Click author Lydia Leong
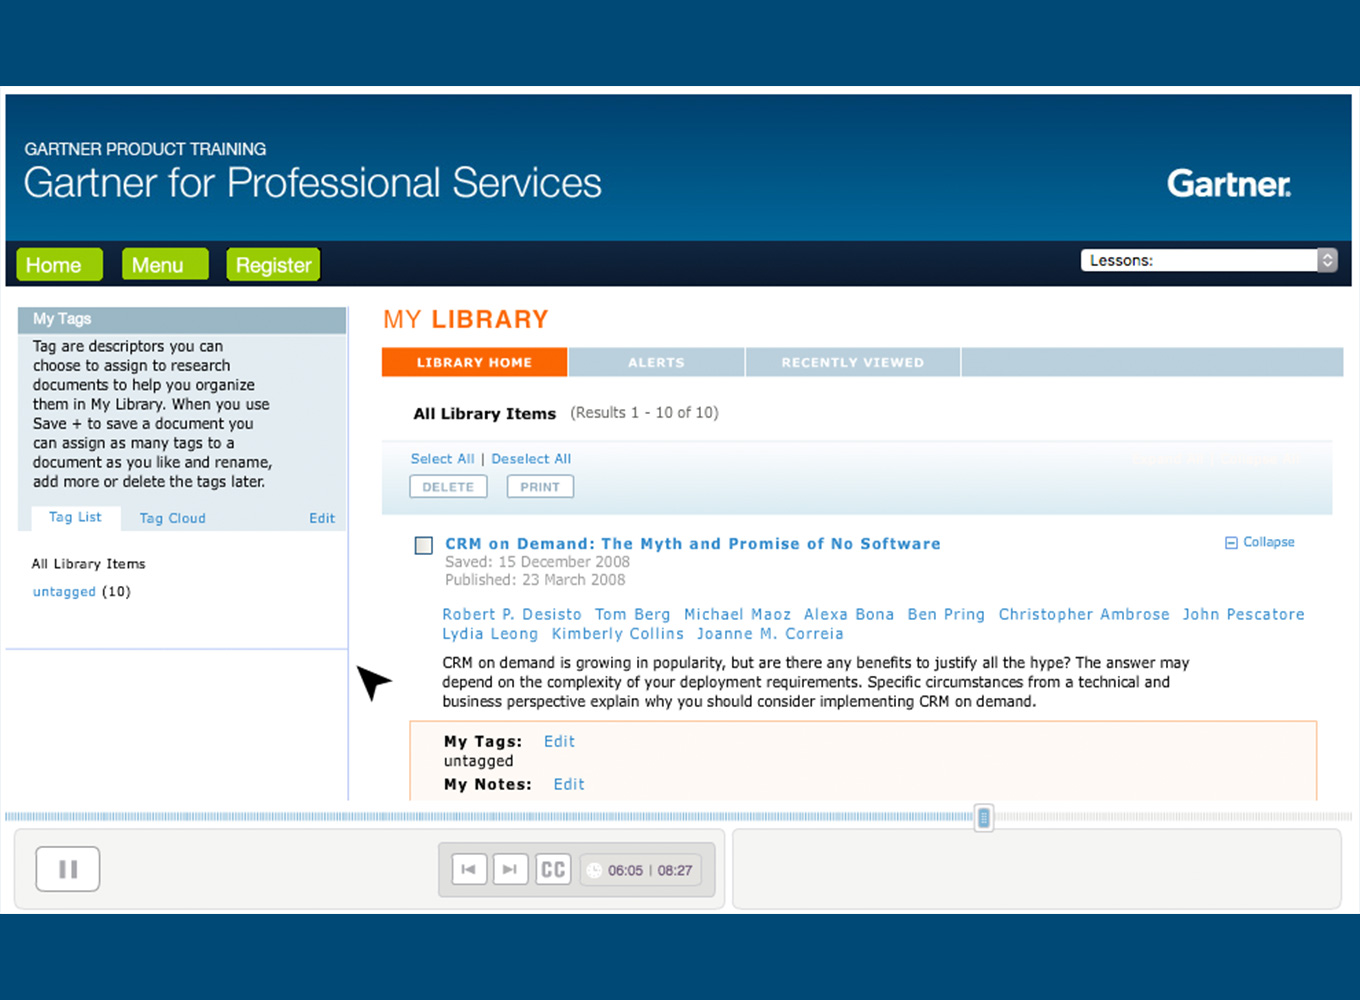Viewport: 1360px width, 1000px height. pyautogui.click(x=490, y=634)
